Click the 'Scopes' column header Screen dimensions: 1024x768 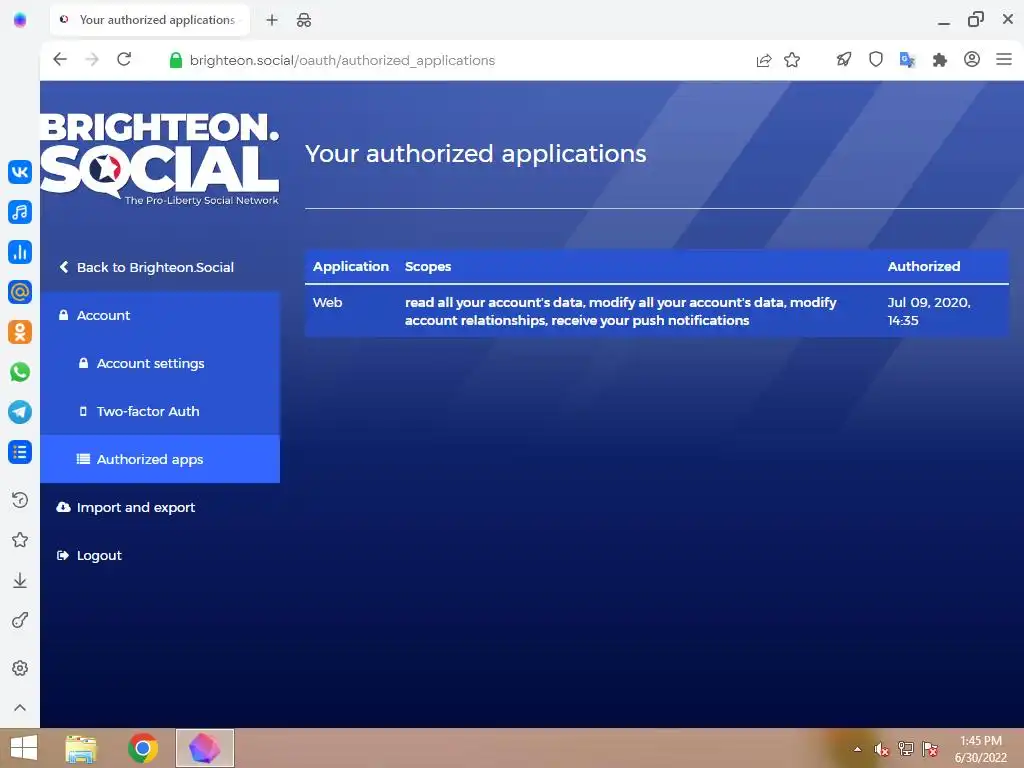[x=428, y=266]
